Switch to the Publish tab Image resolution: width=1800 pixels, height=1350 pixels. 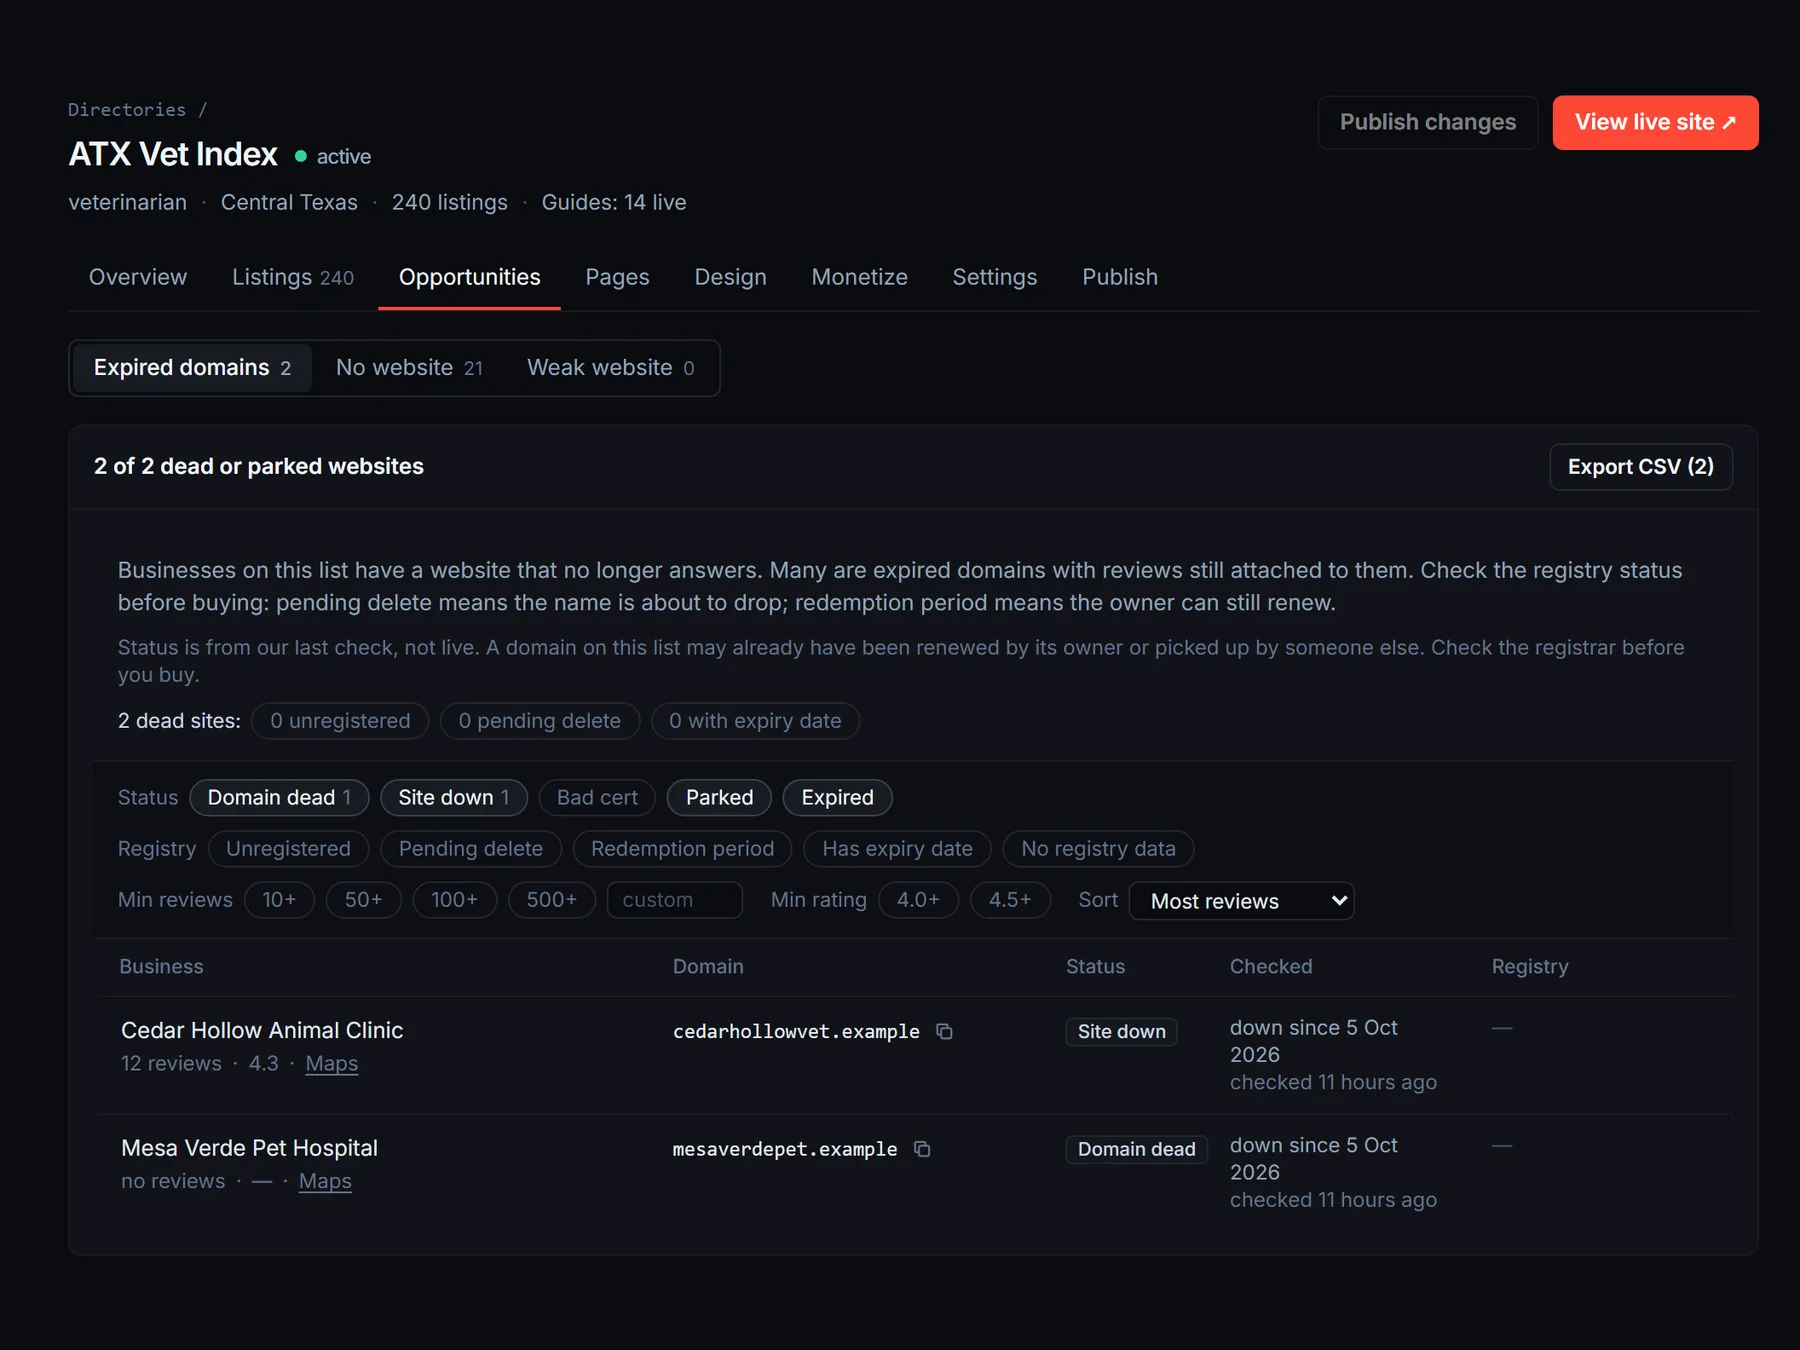1120,277
